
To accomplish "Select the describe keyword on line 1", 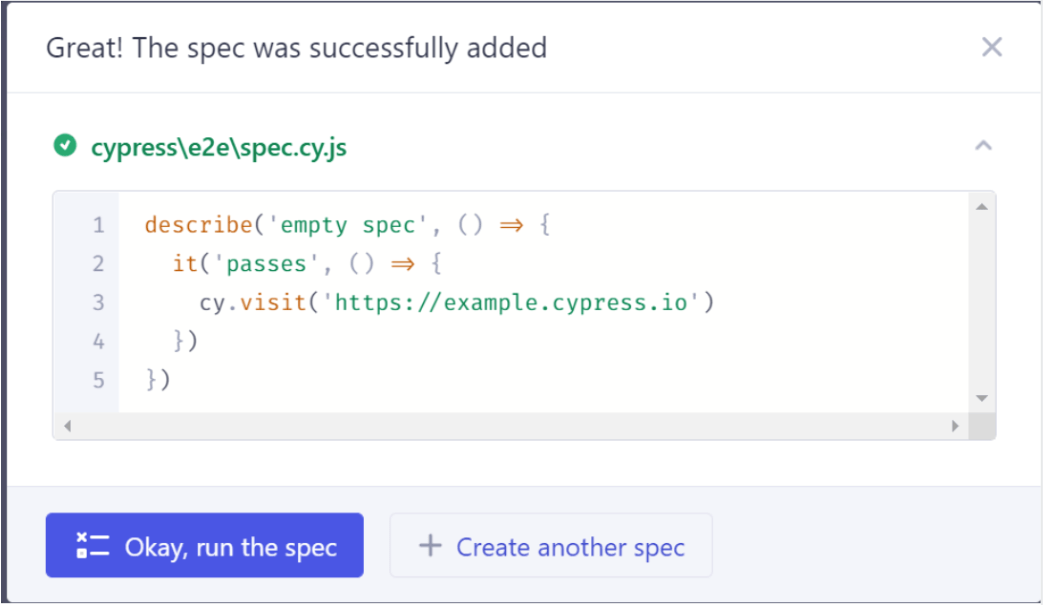I will 198,224.
